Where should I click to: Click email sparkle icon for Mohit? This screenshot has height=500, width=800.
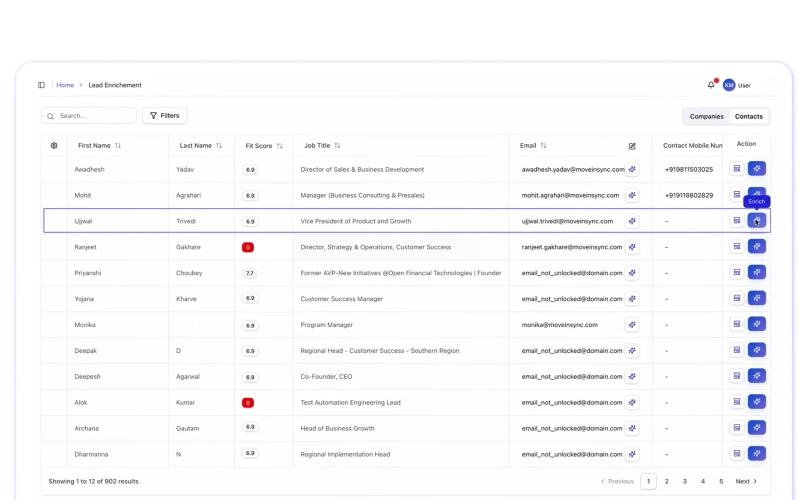coord(632,195)
